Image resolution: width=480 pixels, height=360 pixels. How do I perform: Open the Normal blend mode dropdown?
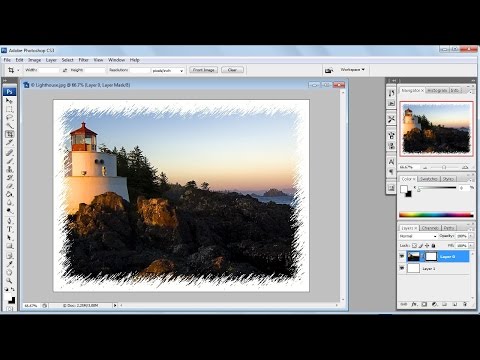click(418, 236)
